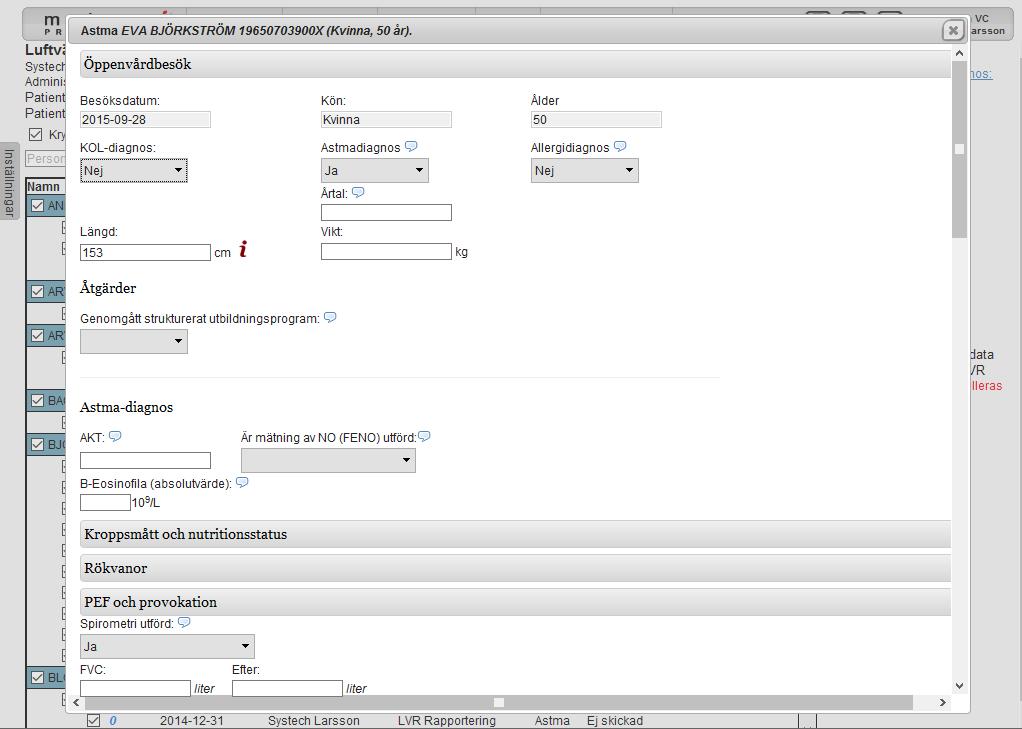
Task: Expand the Rökvanor section
Action: coord(515,568)
